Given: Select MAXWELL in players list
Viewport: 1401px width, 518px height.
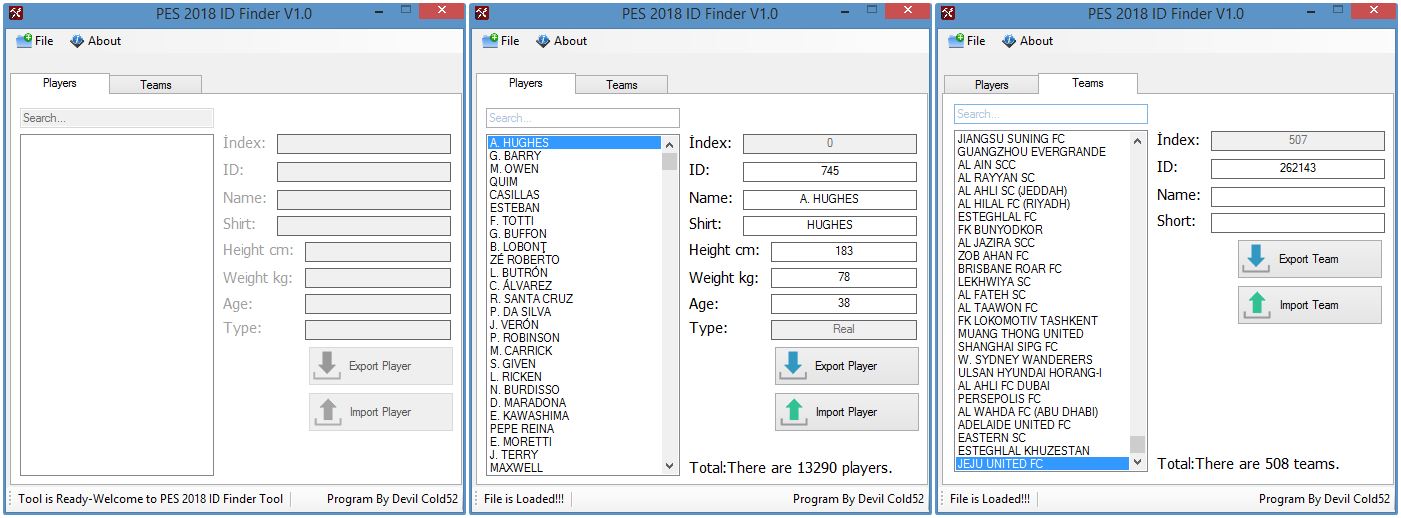Looking at the screenshot, I should point(574,468).
